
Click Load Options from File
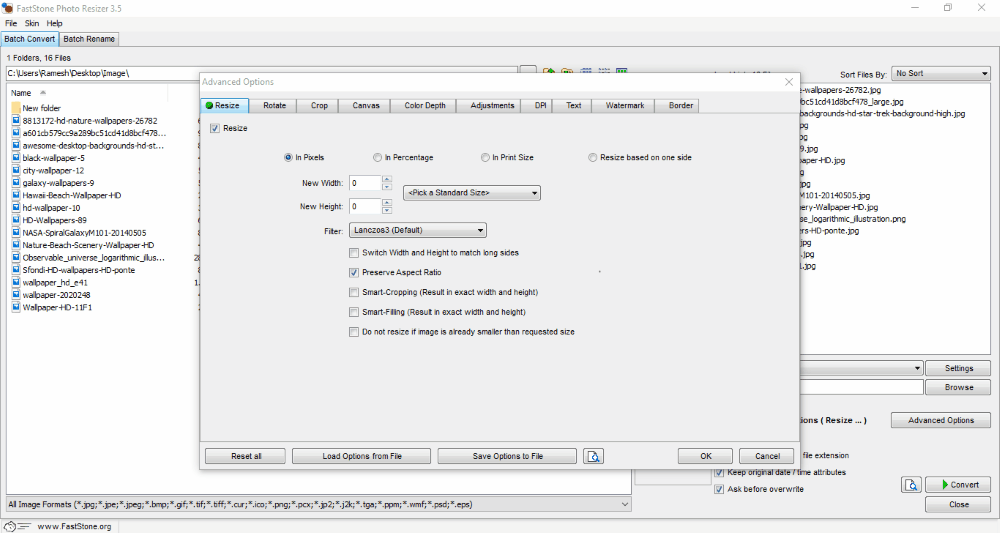[x=362, y=456]
